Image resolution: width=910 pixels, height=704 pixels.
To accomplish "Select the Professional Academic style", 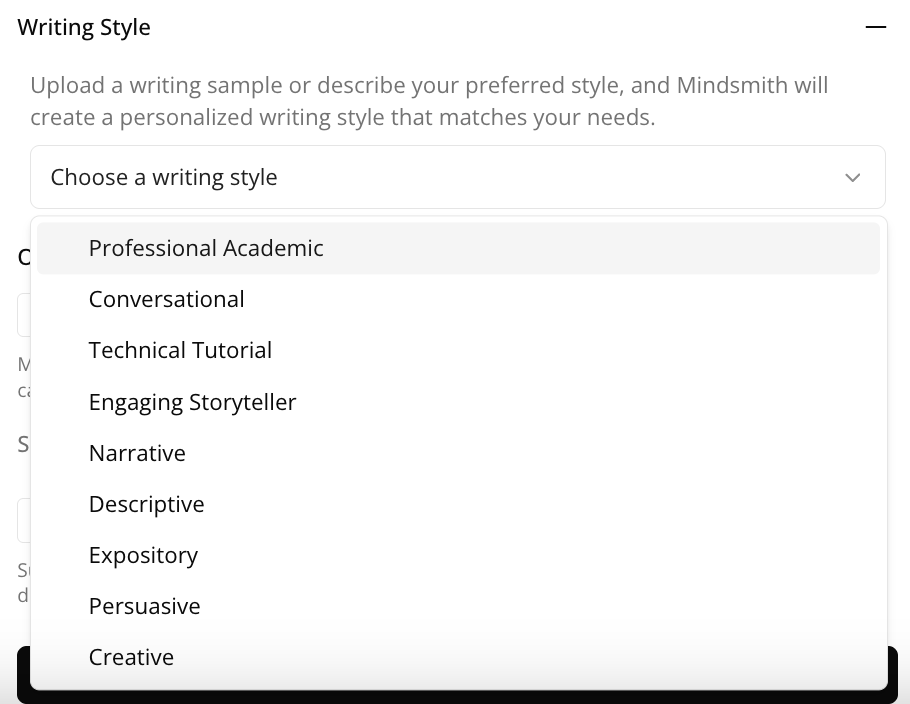I will pyautogui.click(x=206, y=248).
